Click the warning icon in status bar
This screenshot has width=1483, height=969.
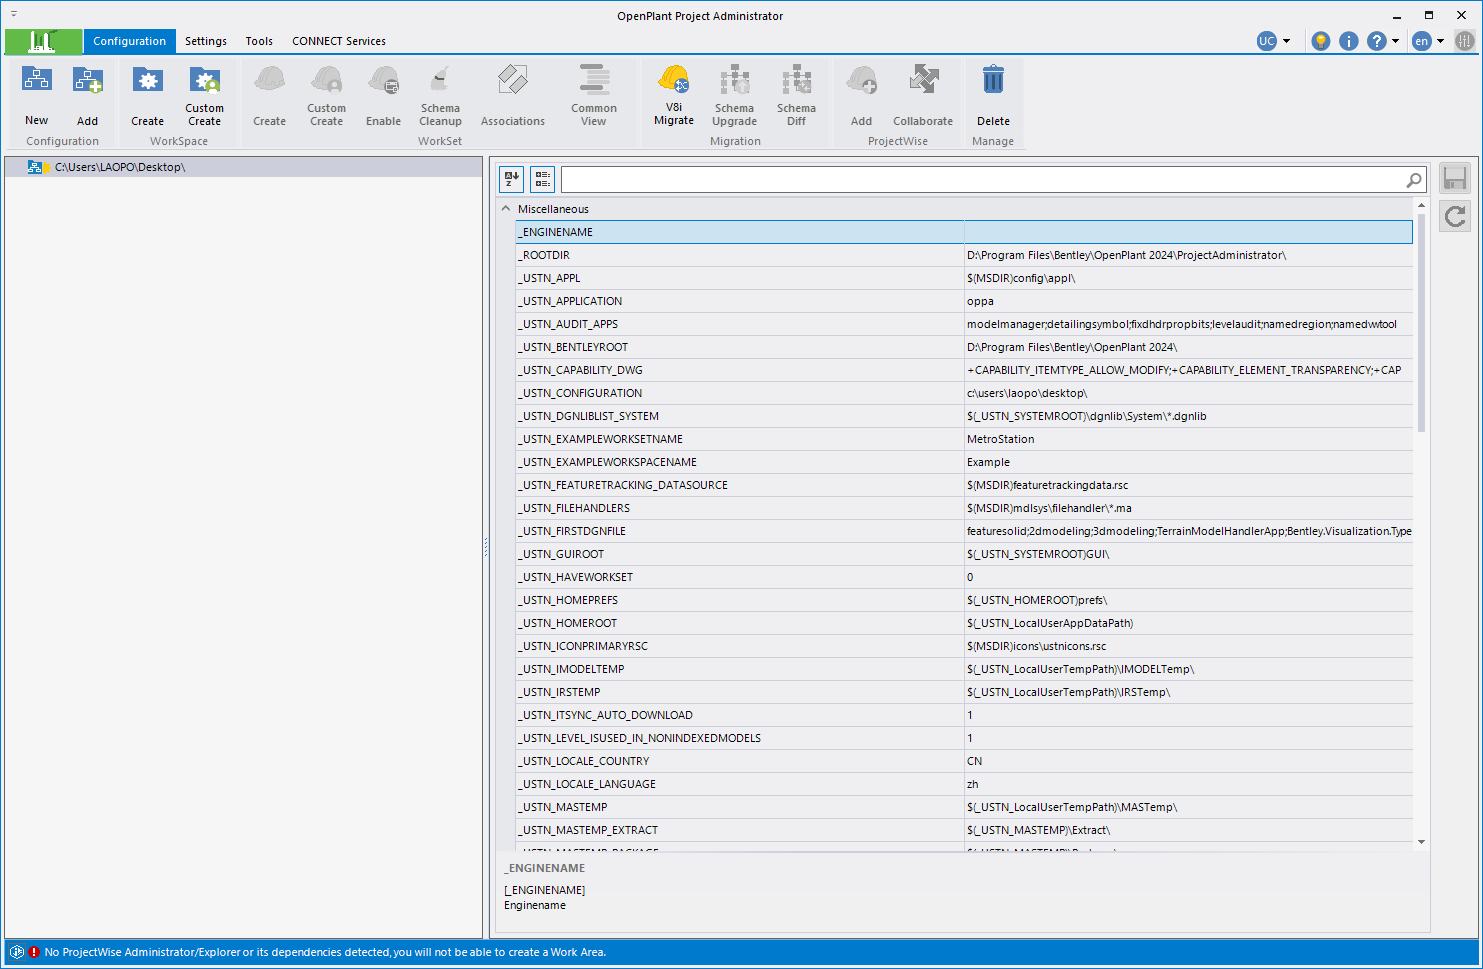(x=34, y=952)
